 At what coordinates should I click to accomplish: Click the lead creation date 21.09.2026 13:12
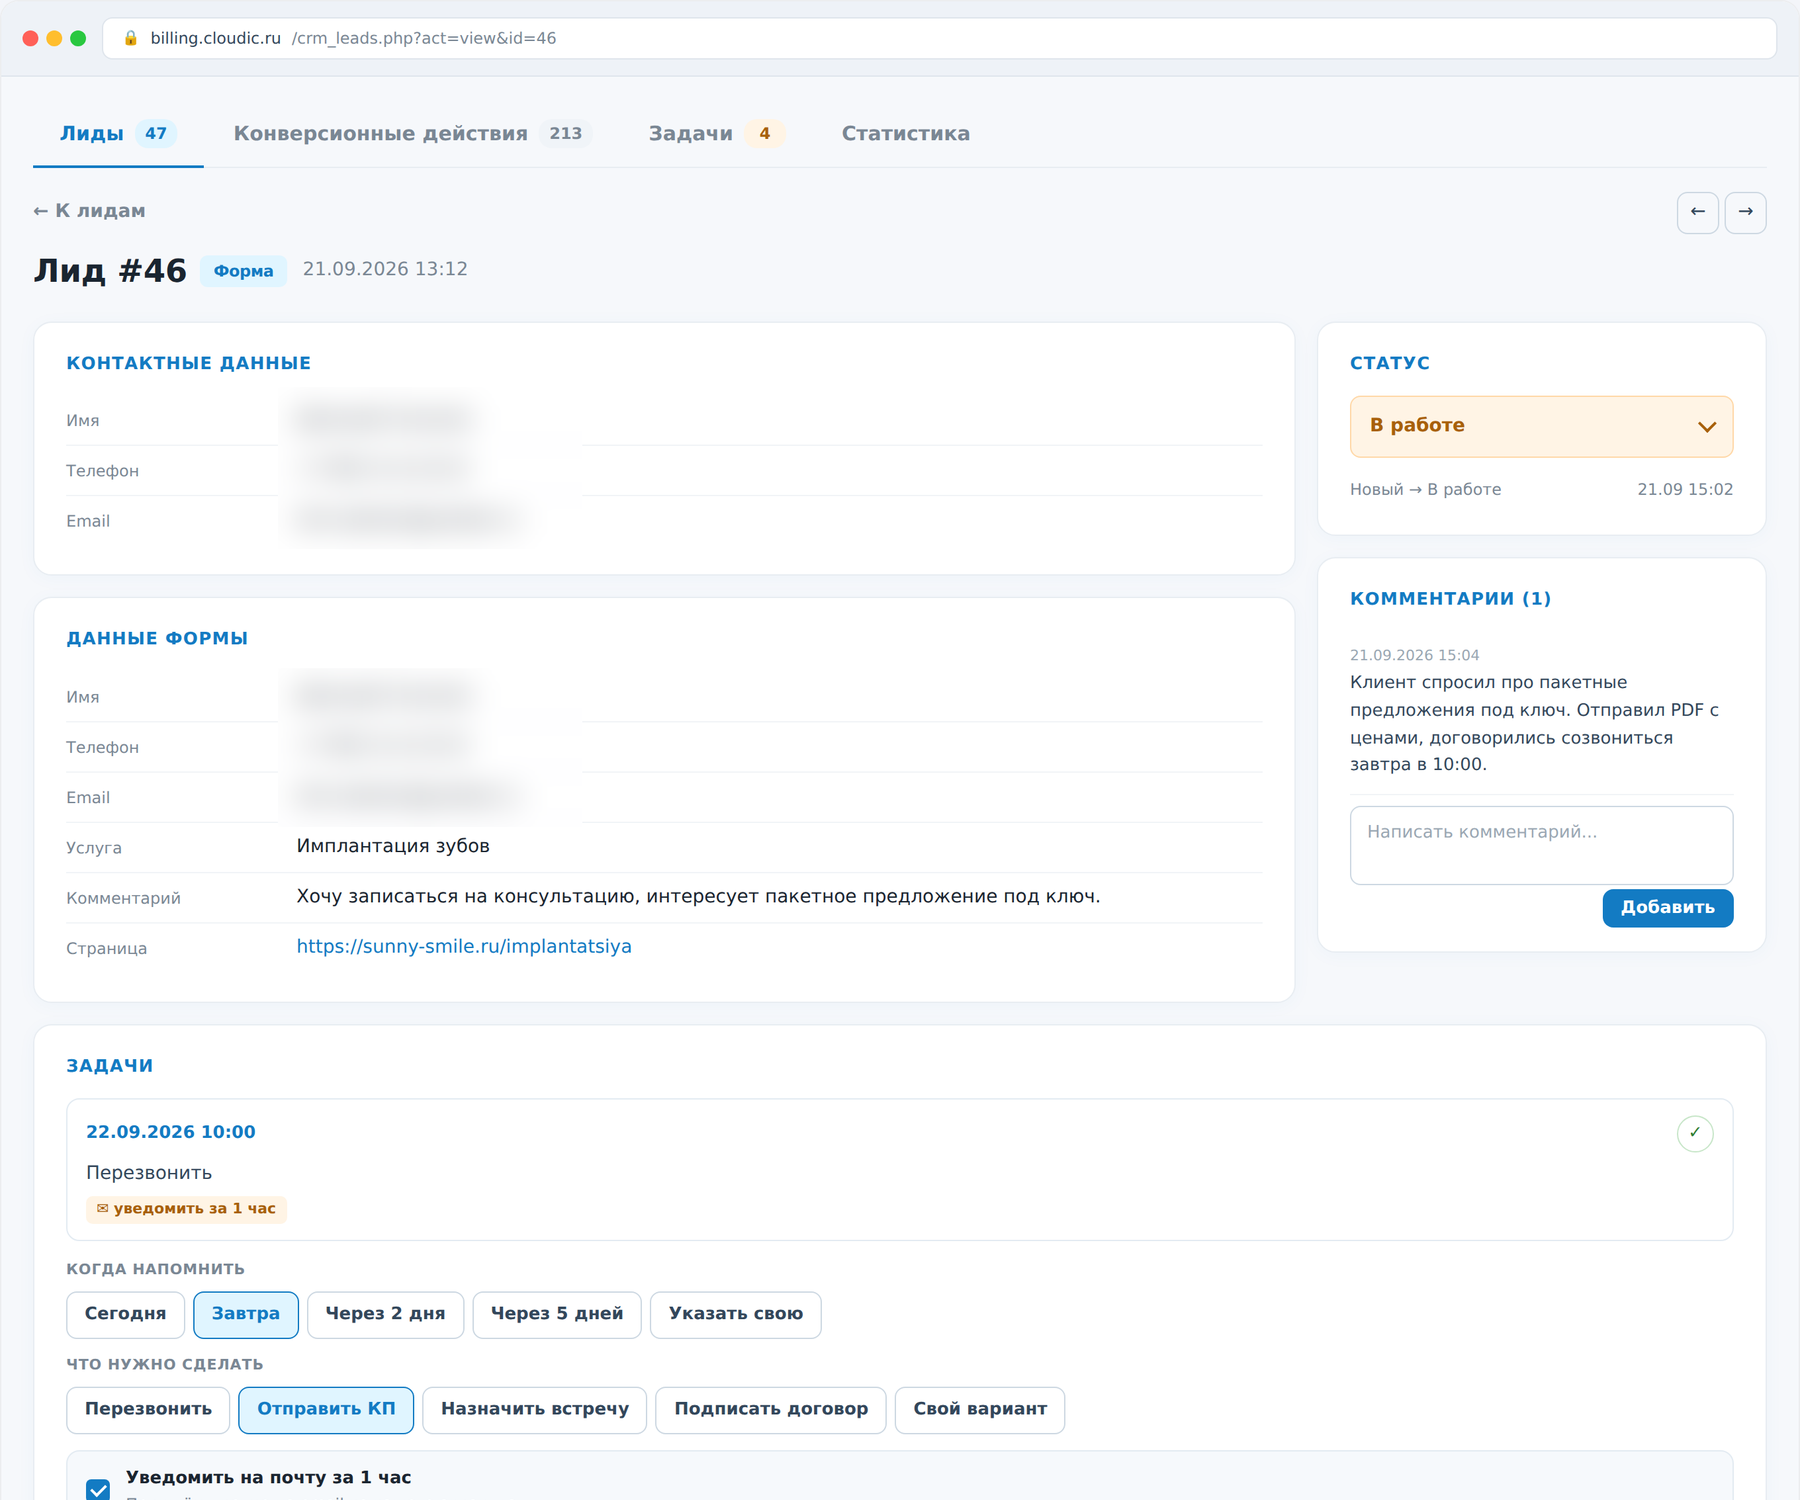pos(385,269)
